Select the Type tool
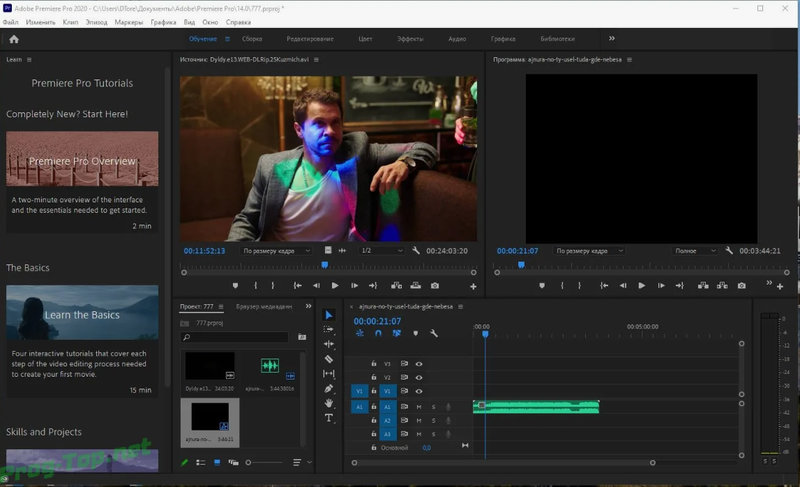This screenshot has height=487, width=800. (329, 418)
